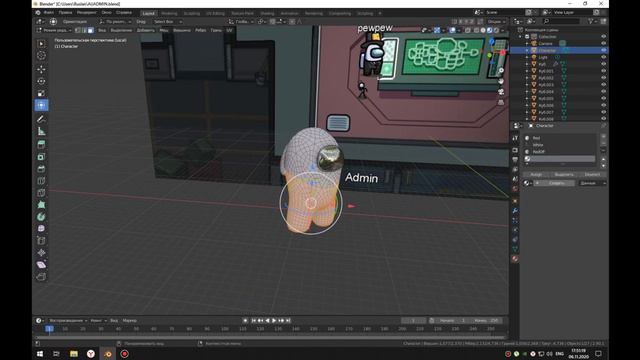
Task: Click the timeline play button
Action: 274,321
